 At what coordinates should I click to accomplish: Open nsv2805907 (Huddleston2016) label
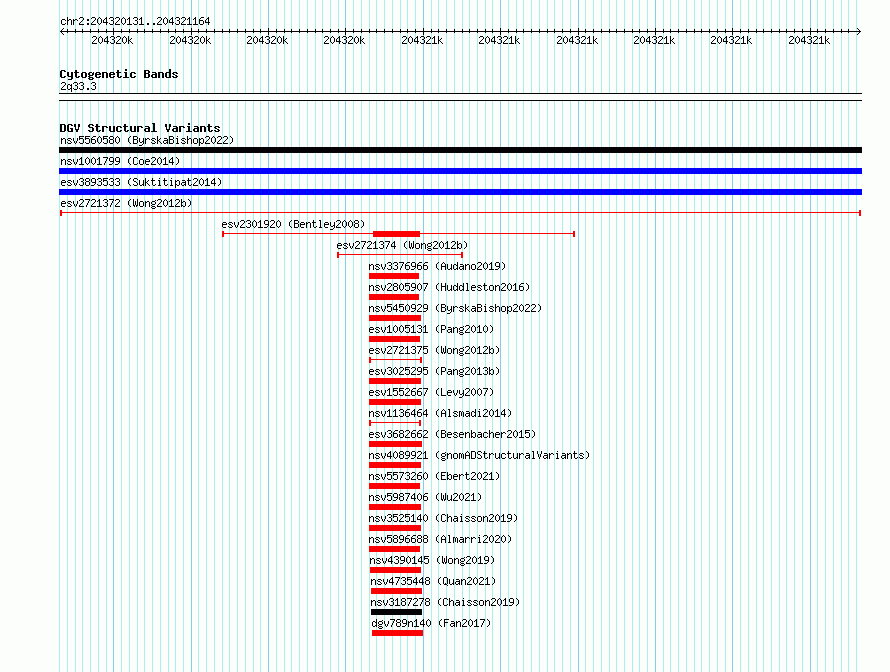(449, 287)
